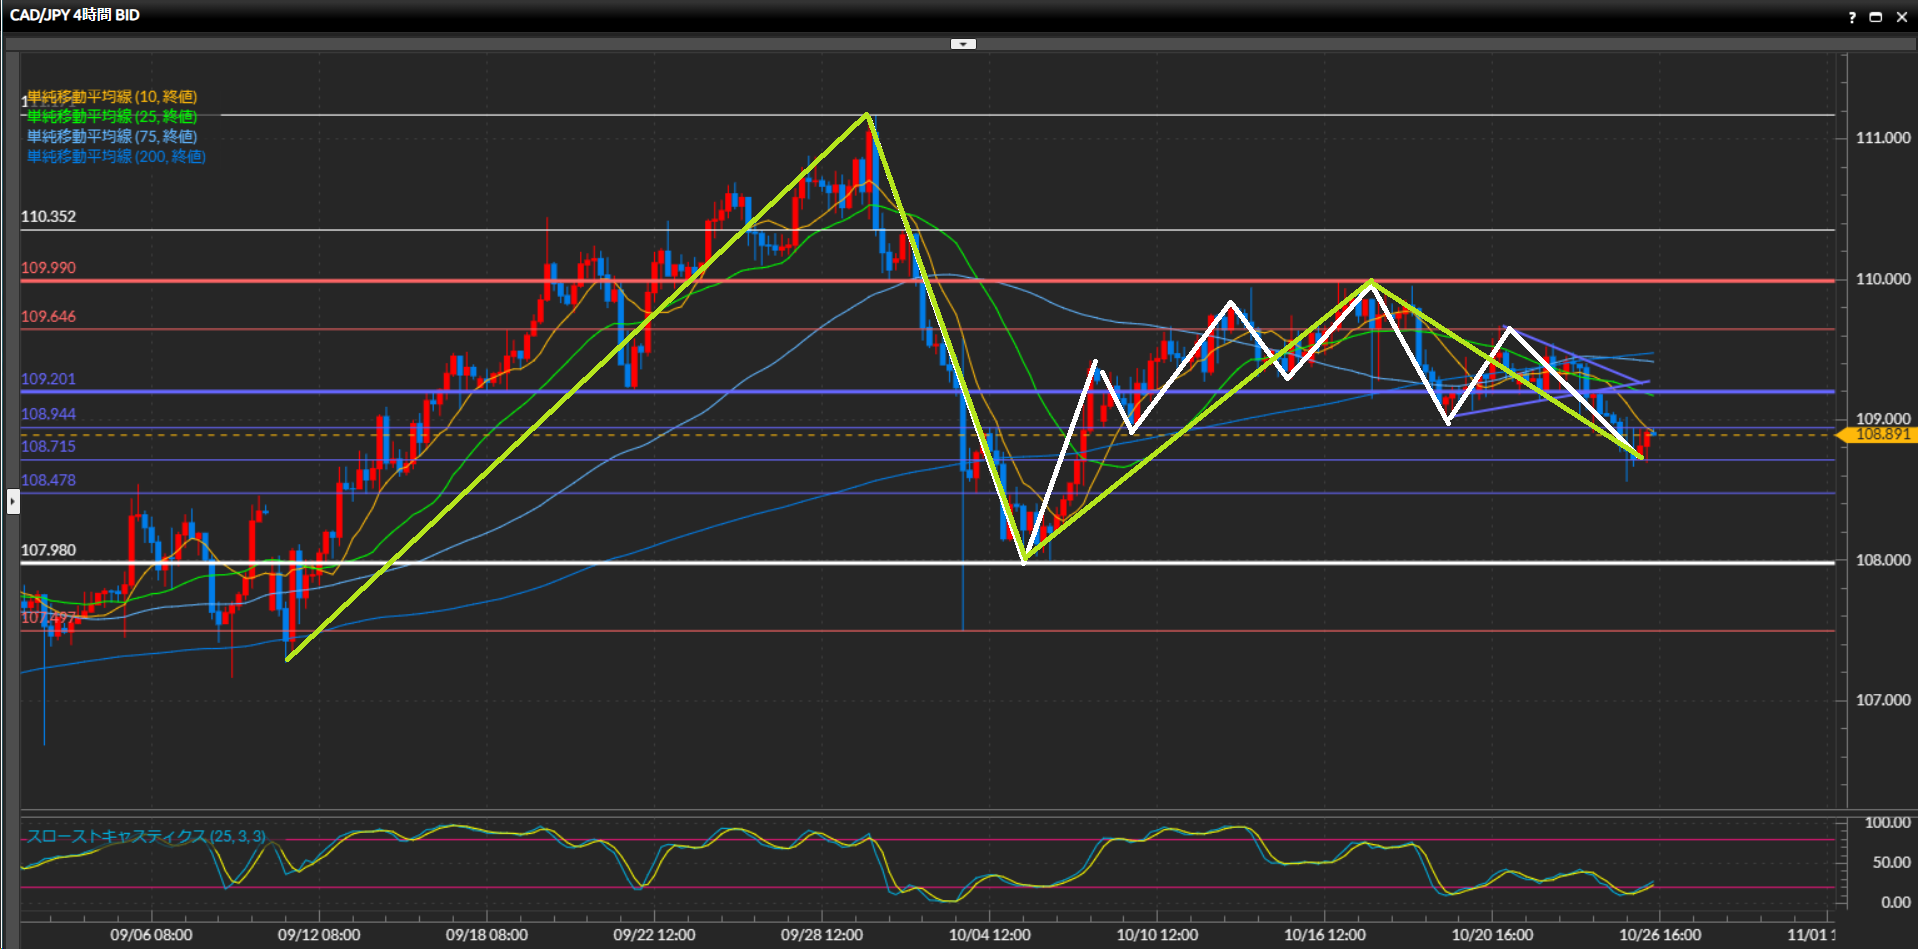Maximize the CAD/JPY chart window

point(1876,17)
